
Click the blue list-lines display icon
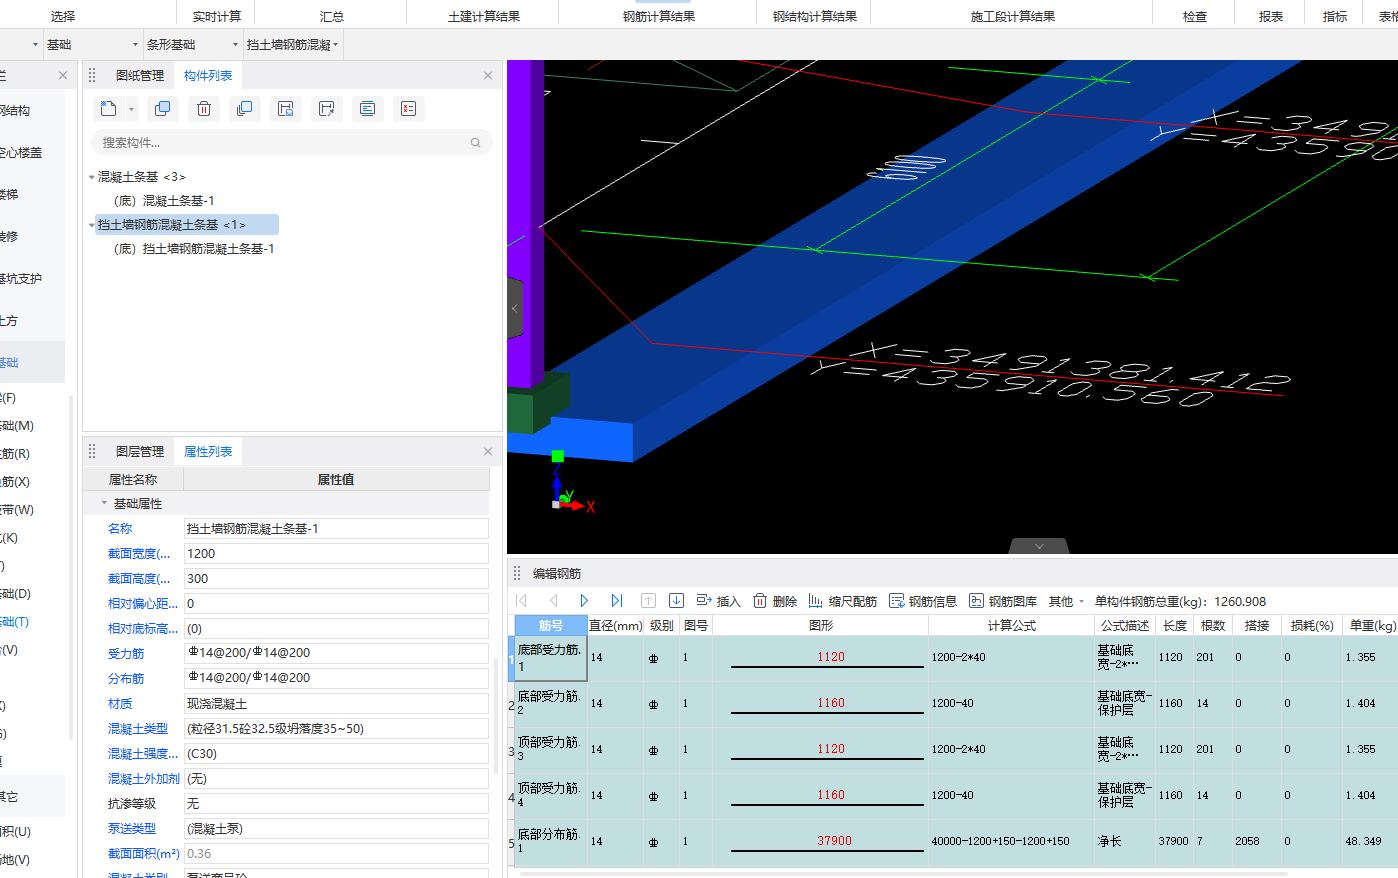click(x=367, y=109)
